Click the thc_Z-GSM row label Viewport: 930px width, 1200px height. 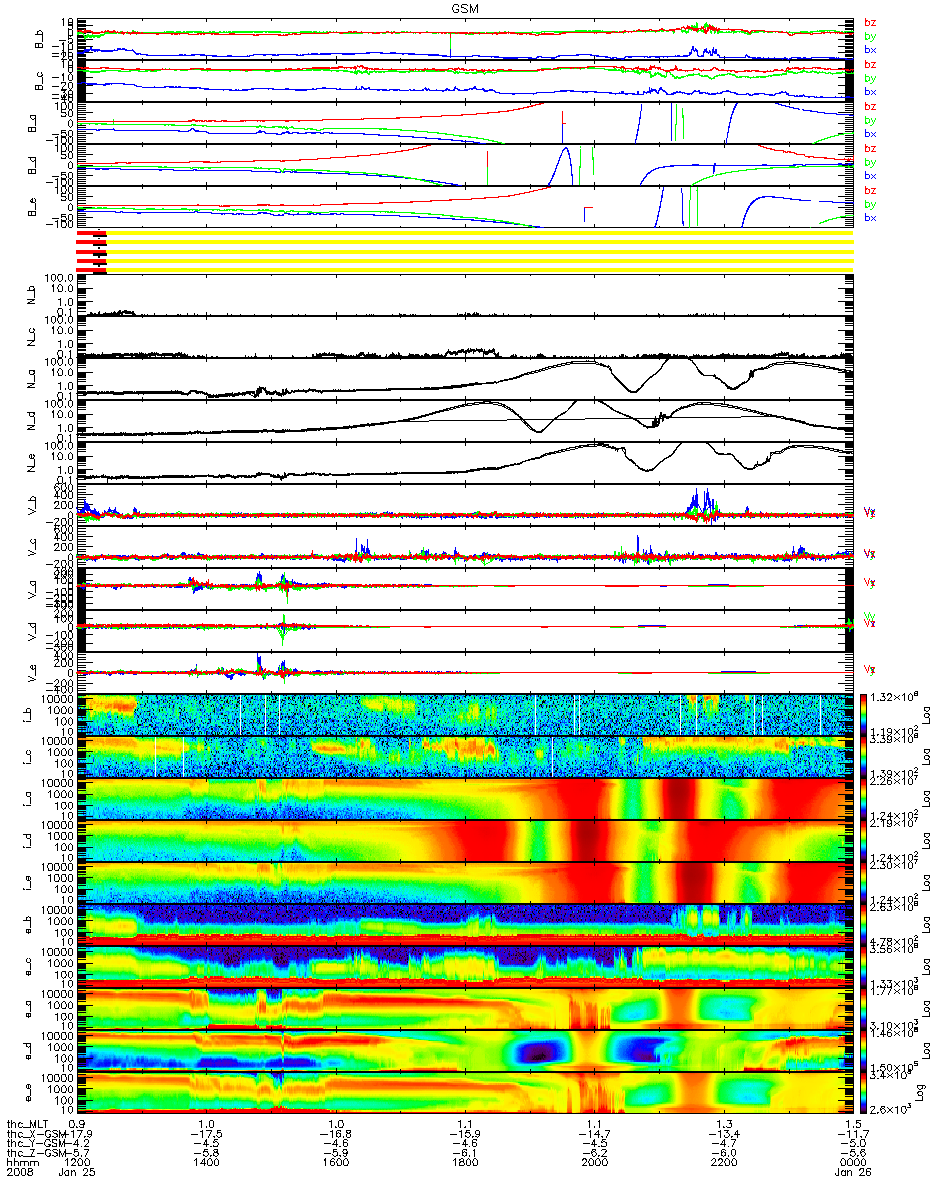[36, 1153]
